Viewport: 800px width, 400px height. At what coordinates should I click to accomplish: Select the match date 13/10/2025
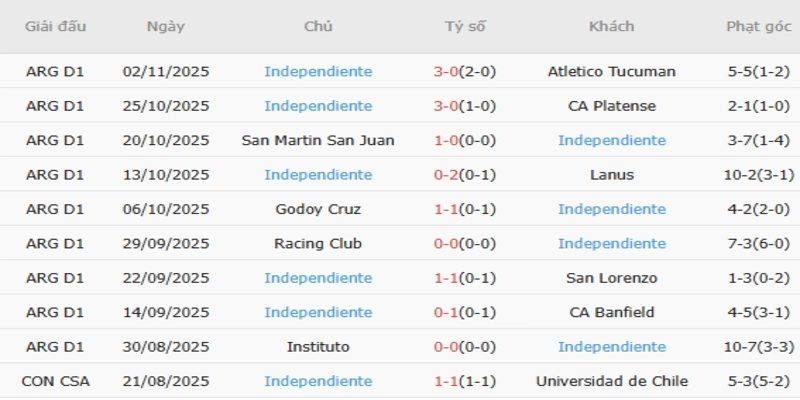(165, 175)
